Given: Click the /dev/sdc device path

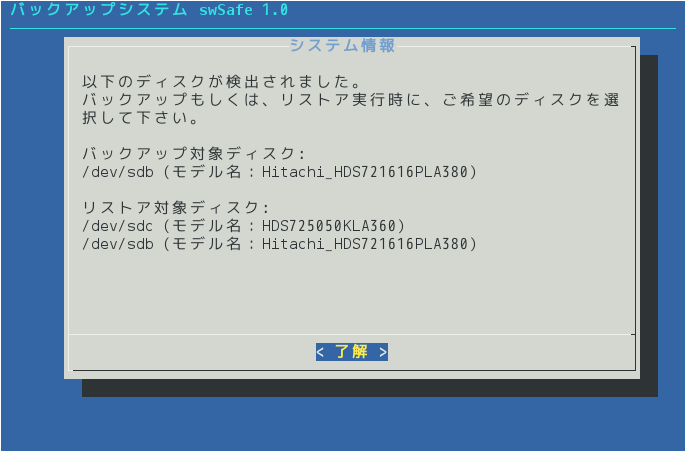Looking at the screenshot, I should [x=118, y=226].
